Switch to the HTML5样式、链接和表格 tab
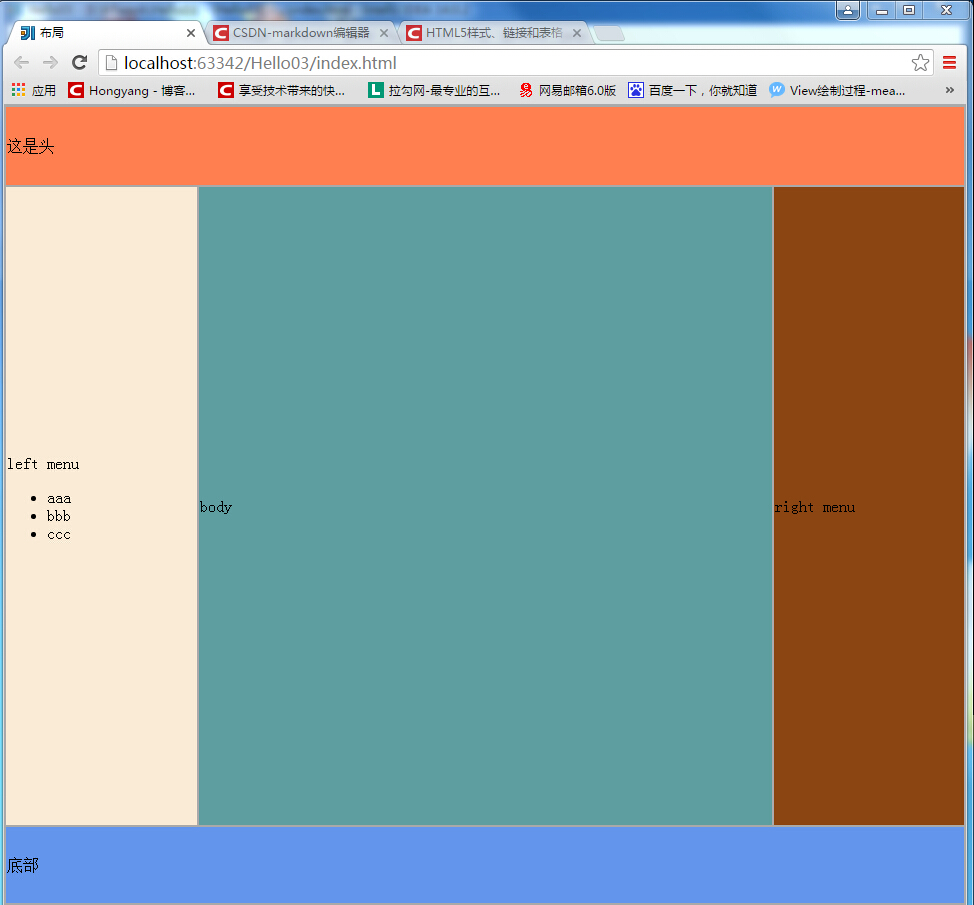The image size is (974, 905). click(494, 33)
